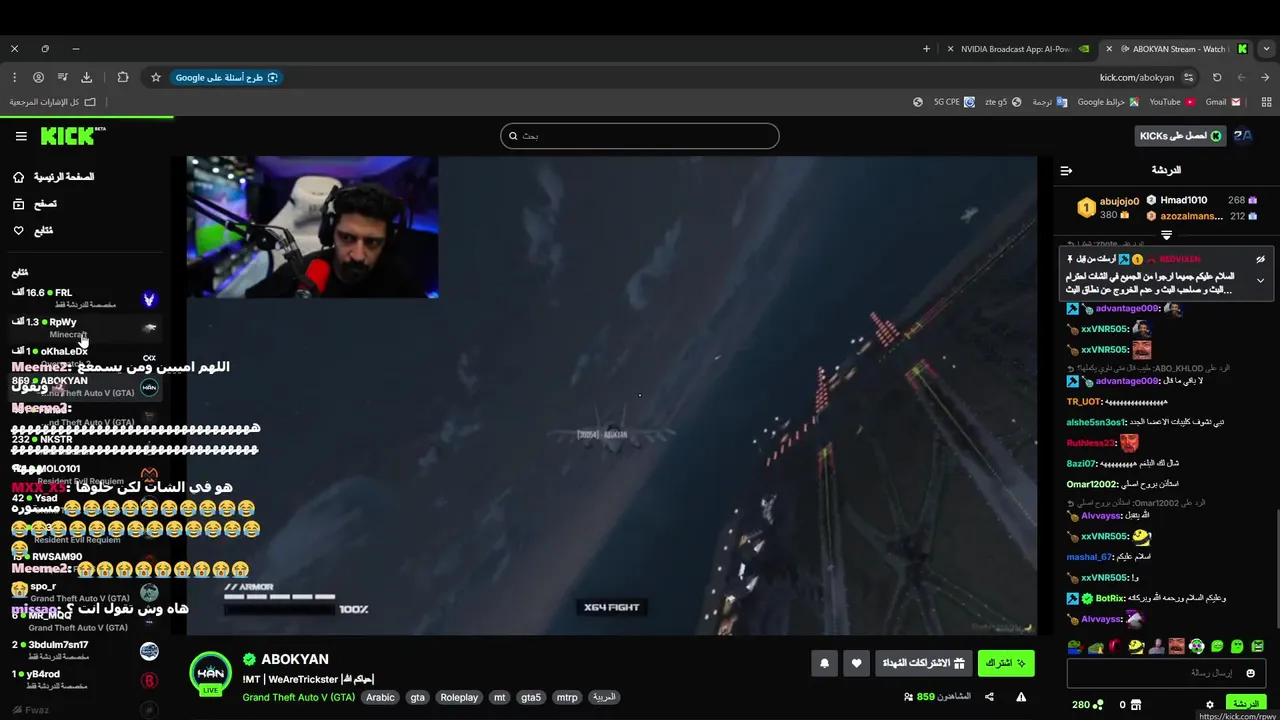Click the BotRix chat username
Viewport: 1280px width, 720px height.
pyautogui.click(x=1110, y=598)
